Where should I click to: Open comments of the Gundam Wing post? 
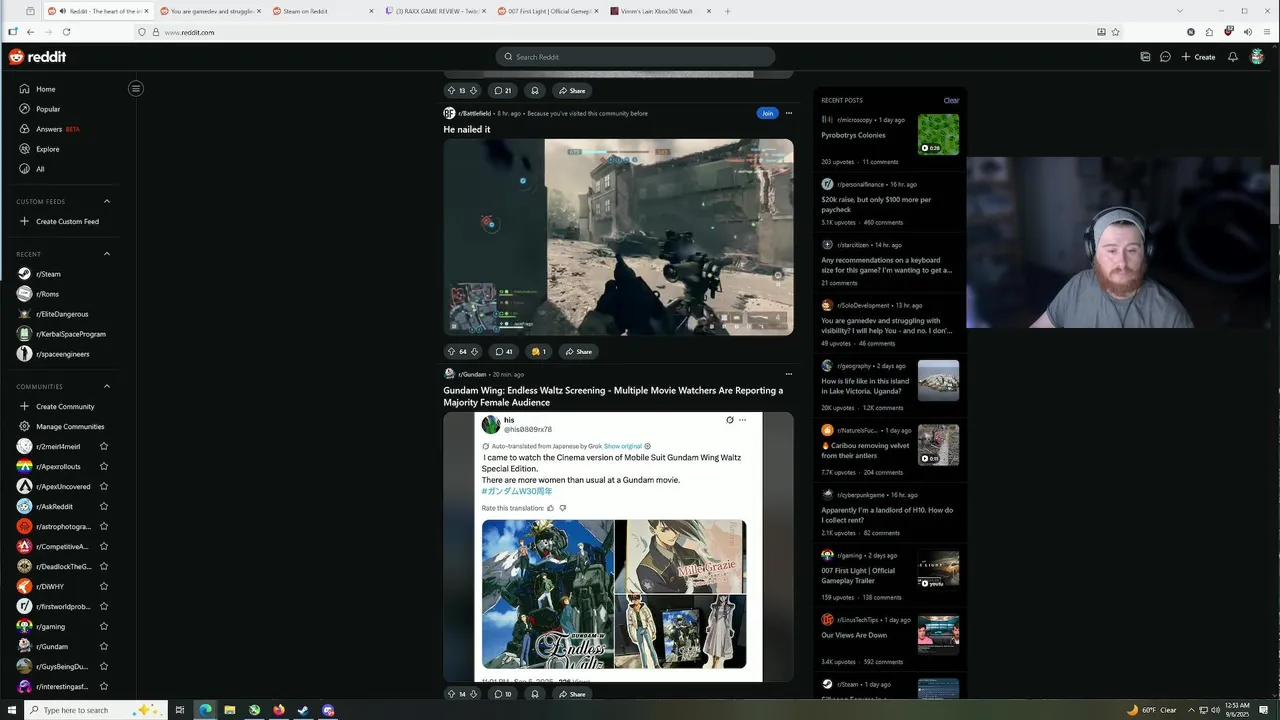pyautogui.click(x=503, y=694)
